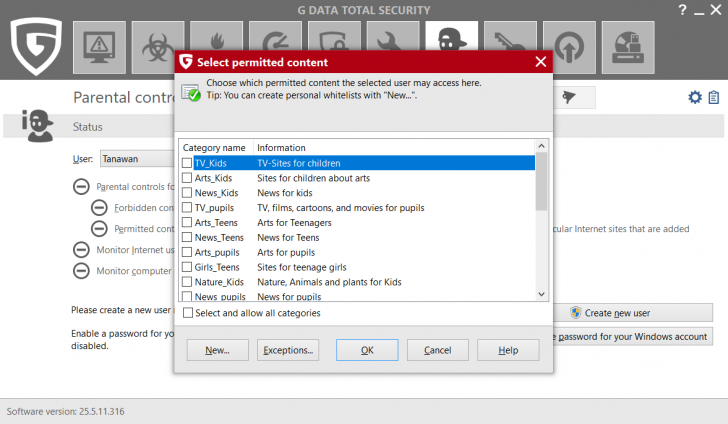Check the TV_pupils category

(187, 208)
